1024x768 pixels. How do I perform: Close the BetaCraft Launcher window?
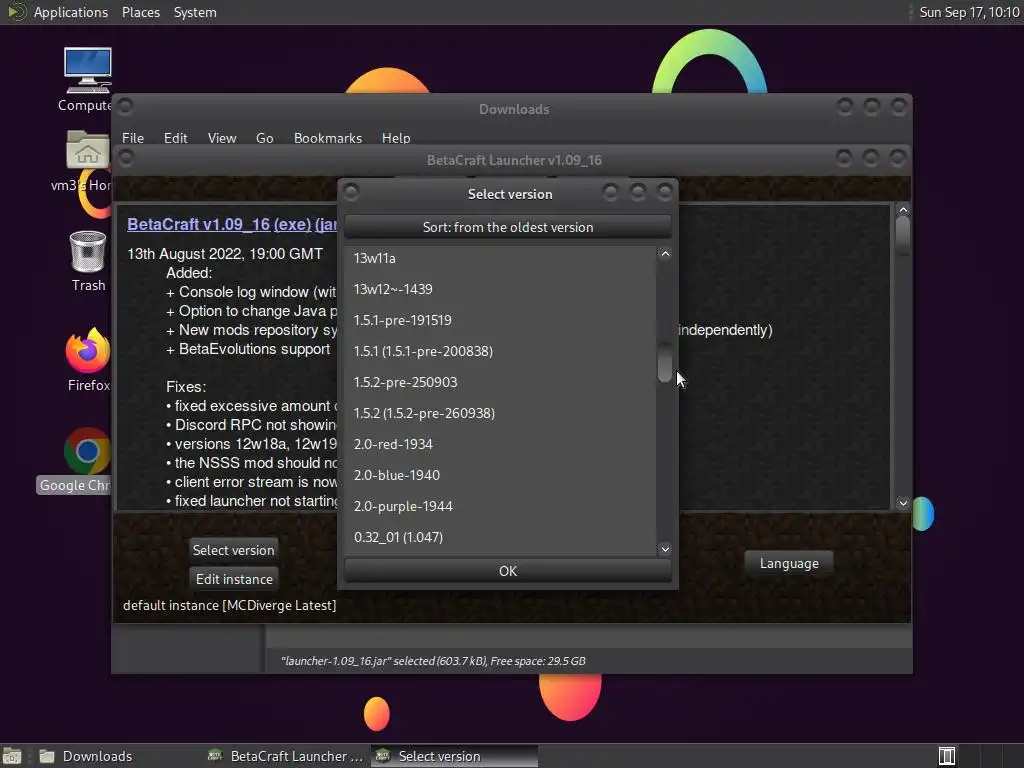pyautogui.click(x=898, y=157)
